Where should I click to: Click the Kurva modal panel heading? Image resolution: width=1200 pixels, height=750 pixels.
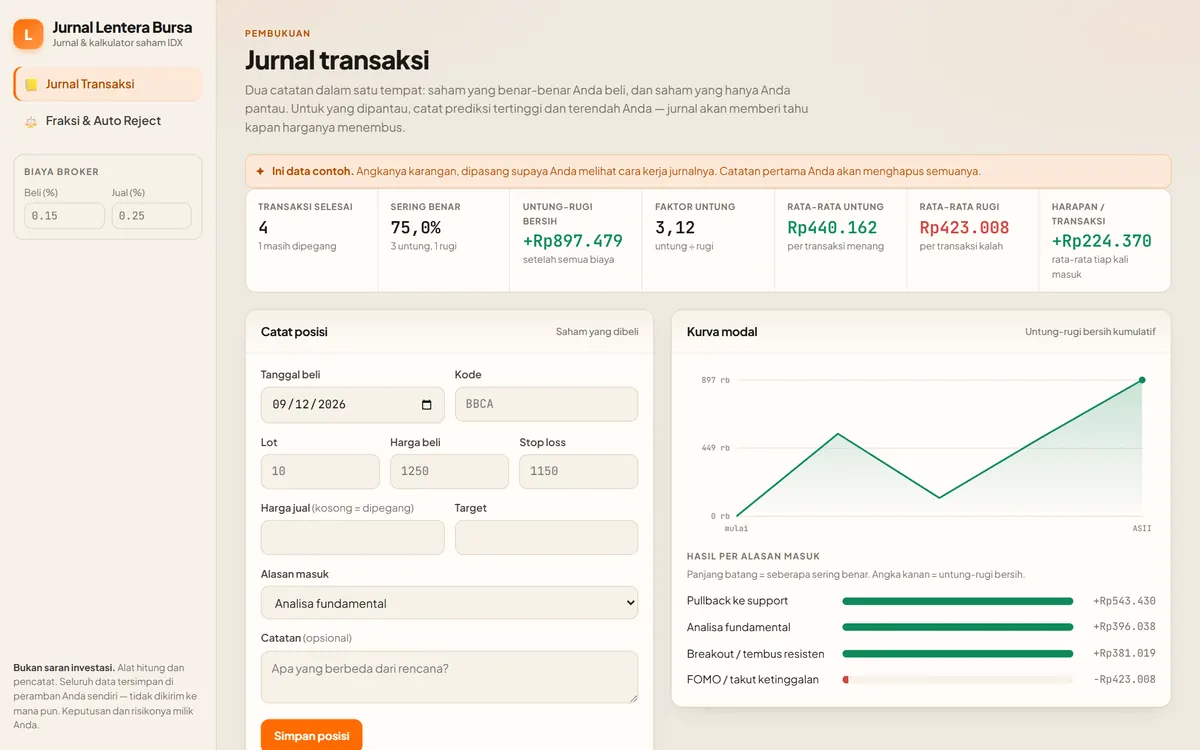pos(722,332)
